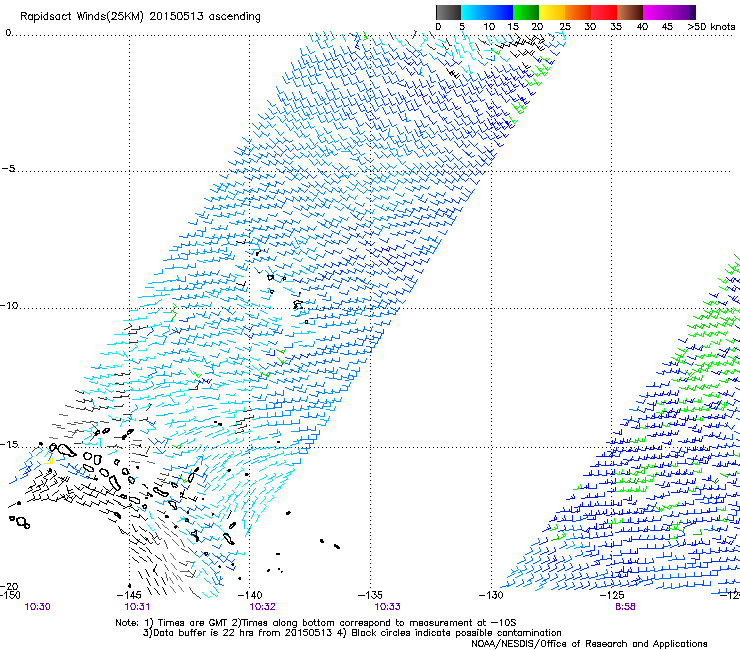Click the gray 0-5 knots color band
Screen dimensions: 740x650
pos(448,12)
